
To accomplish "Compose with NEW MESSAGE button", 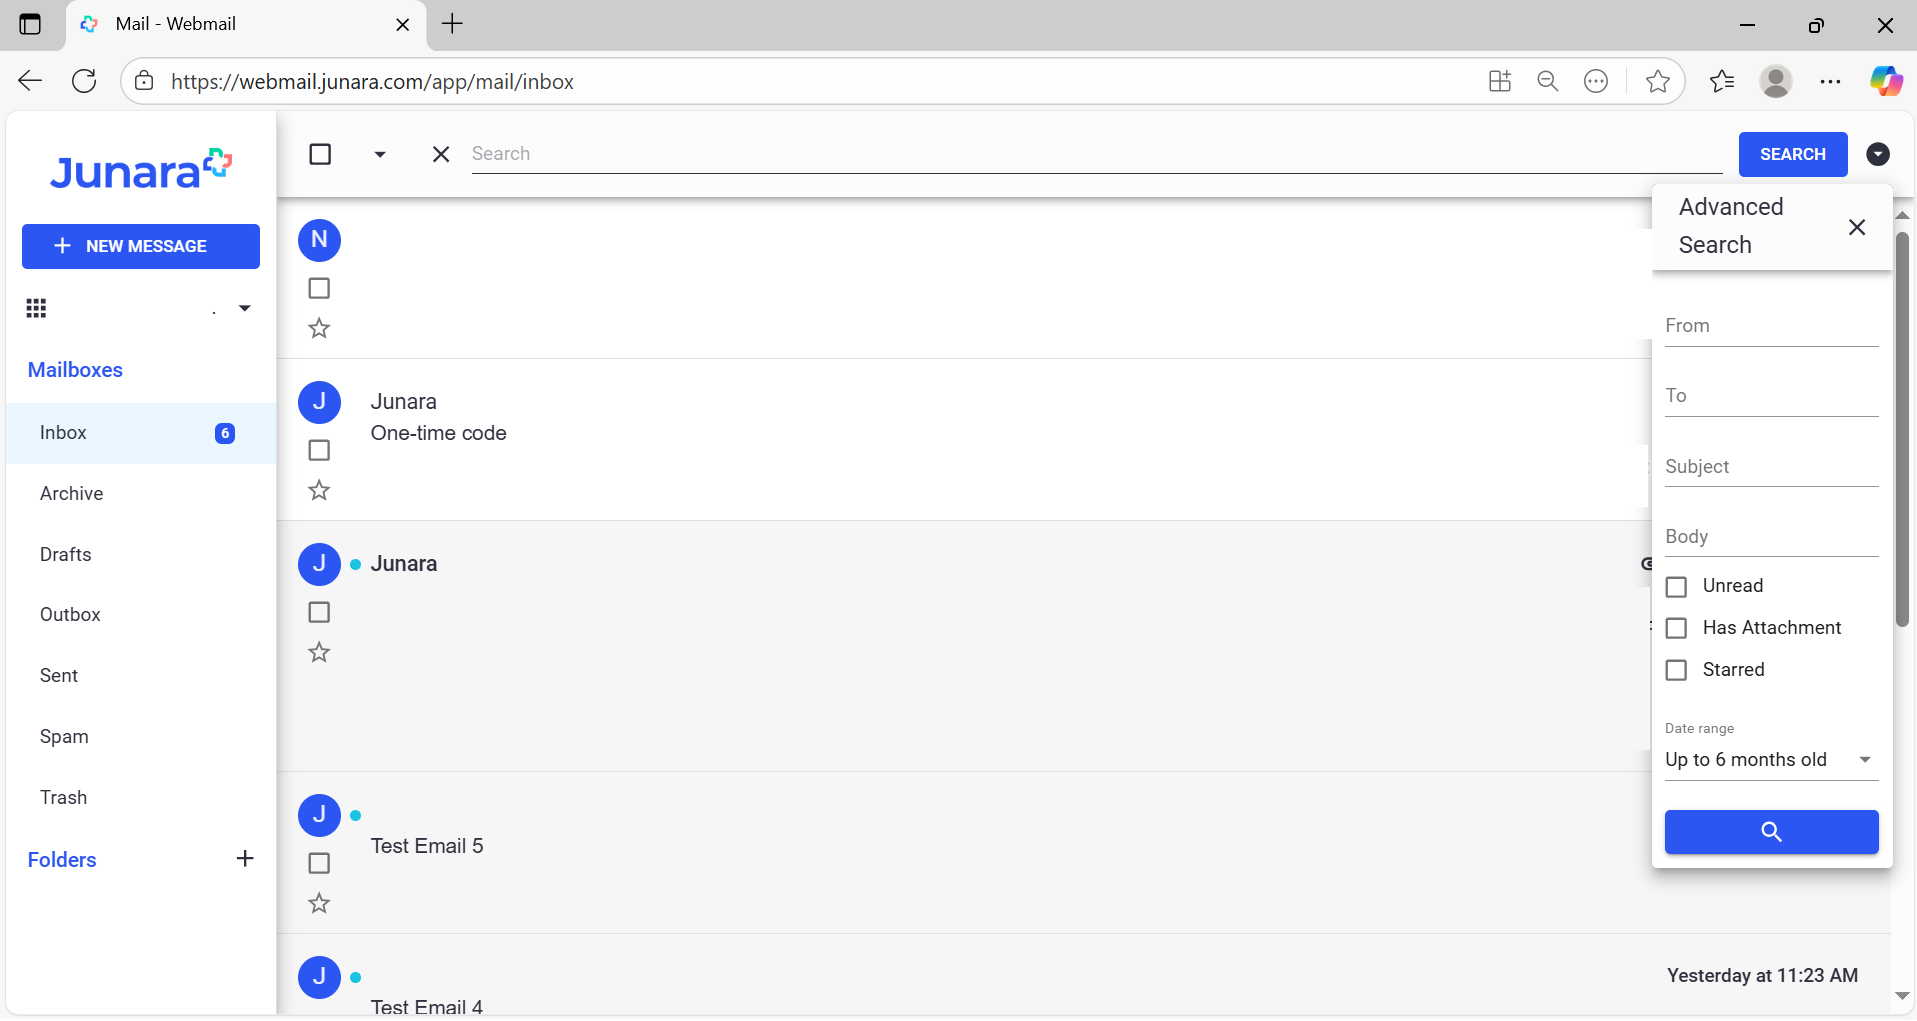I will click(x=141, y=246).
